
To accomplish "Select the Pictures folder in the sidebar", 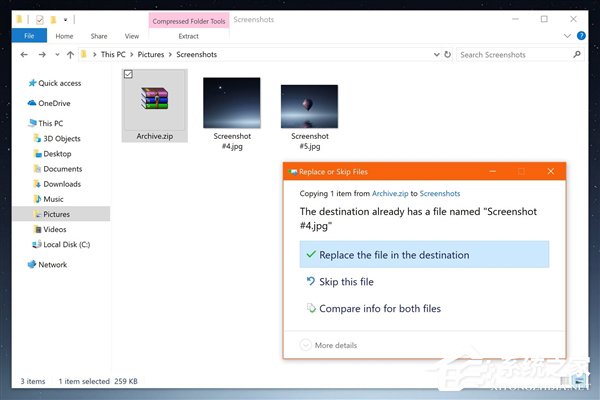I will click(61, 214).
